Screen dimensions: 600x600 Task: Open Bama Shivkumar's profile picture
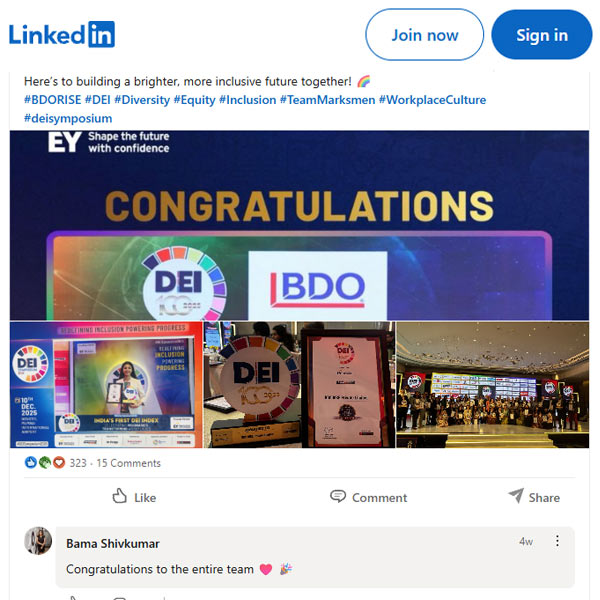click(x=38, y=541)
